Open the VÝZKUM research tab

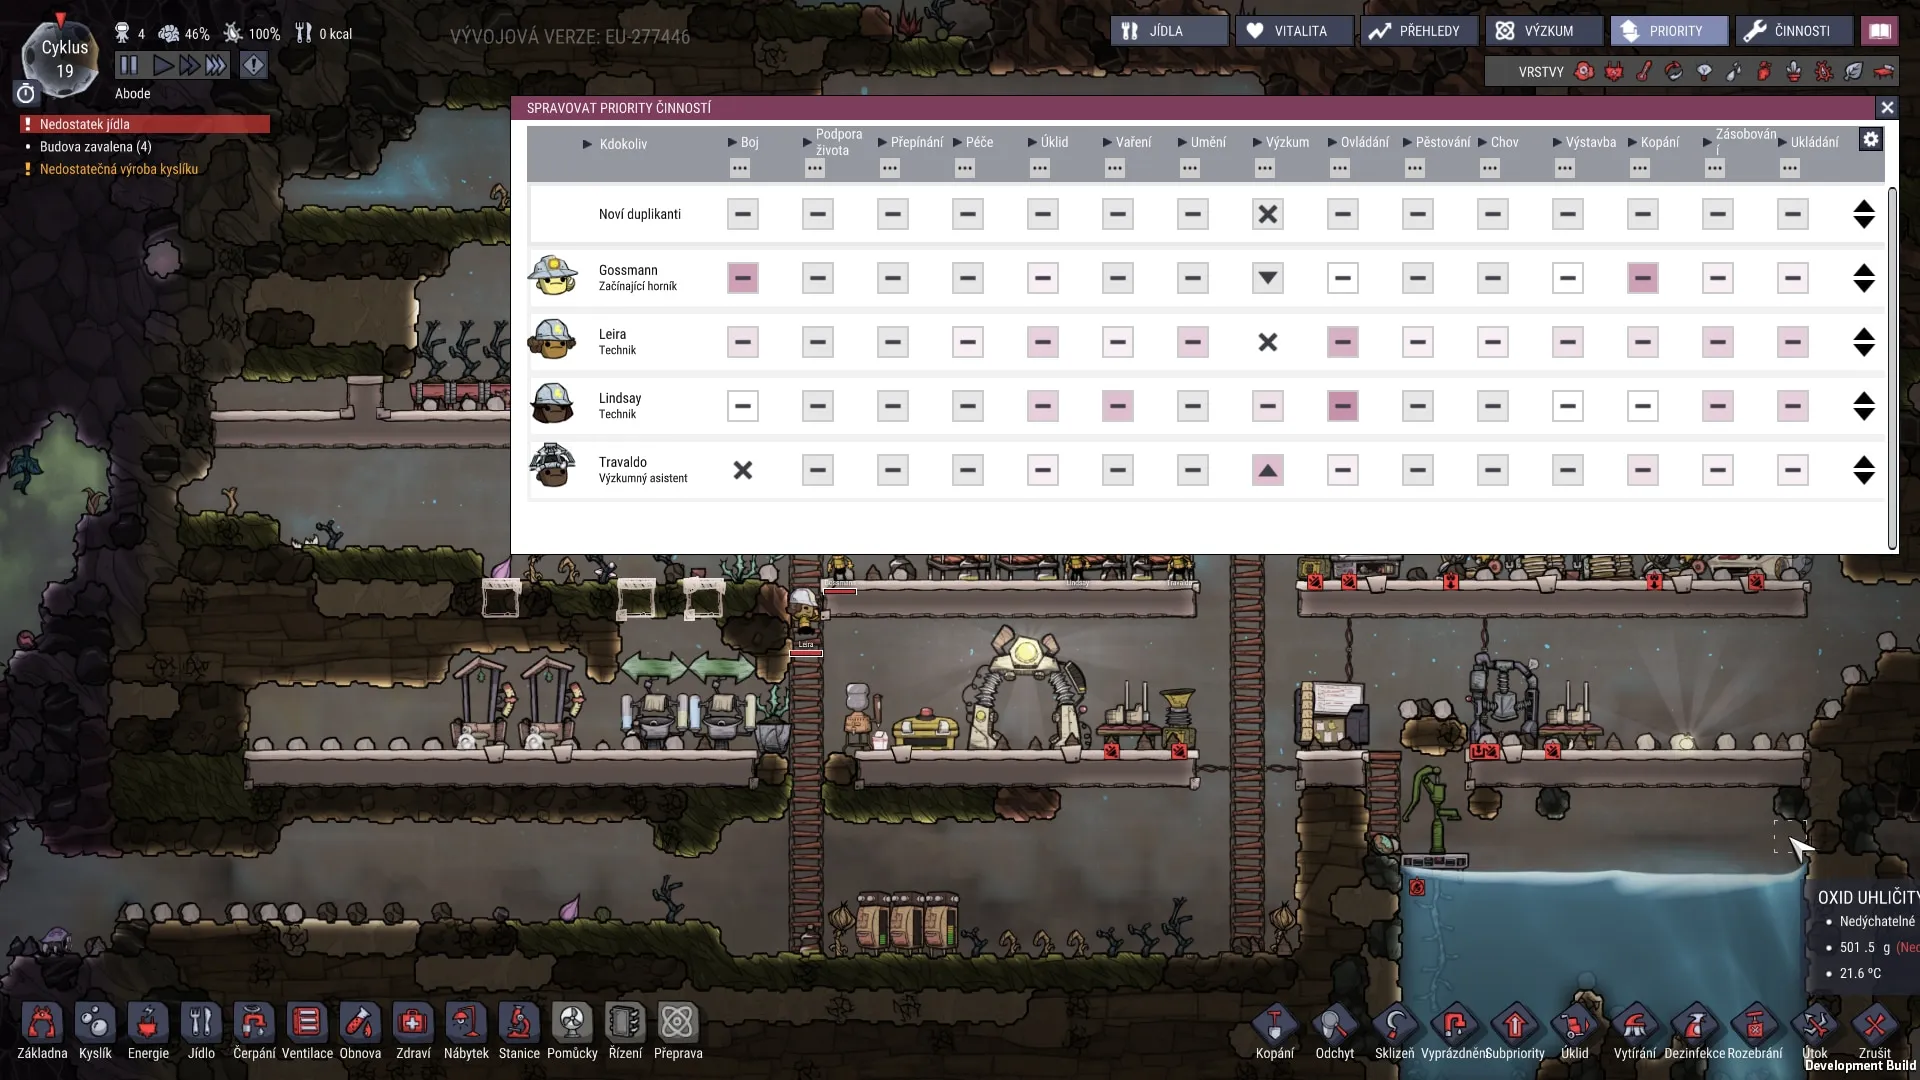click(x=1544, y=31)
